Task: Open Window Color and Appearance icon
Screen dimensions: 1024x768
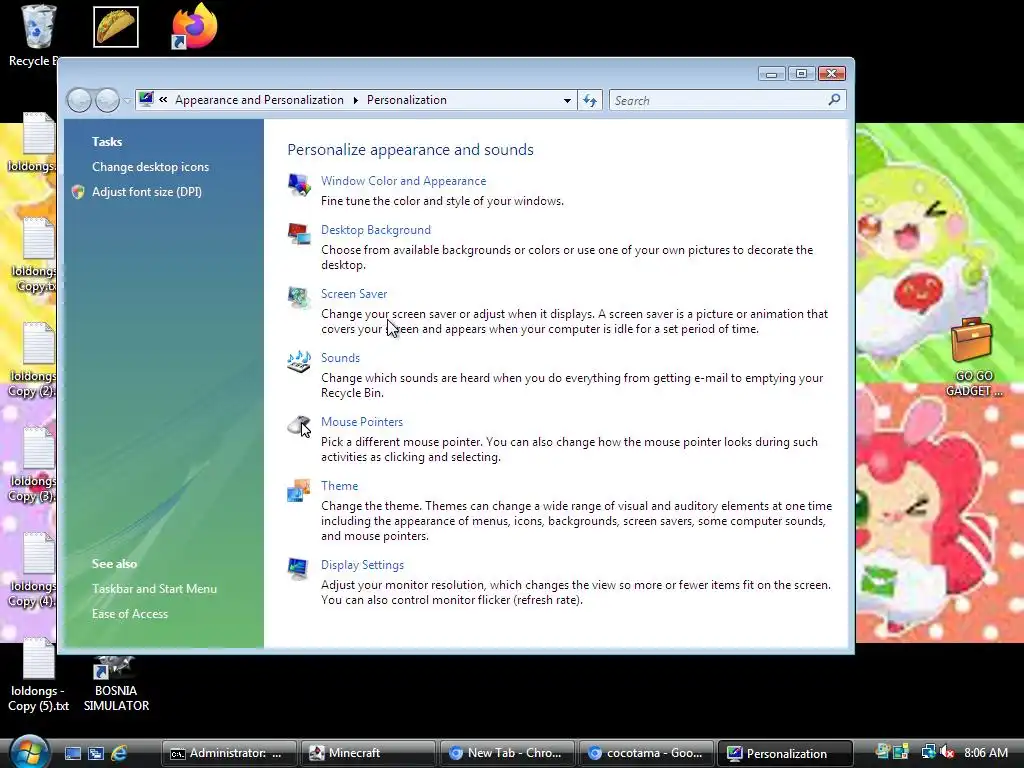Action: (x=299, y=184)
